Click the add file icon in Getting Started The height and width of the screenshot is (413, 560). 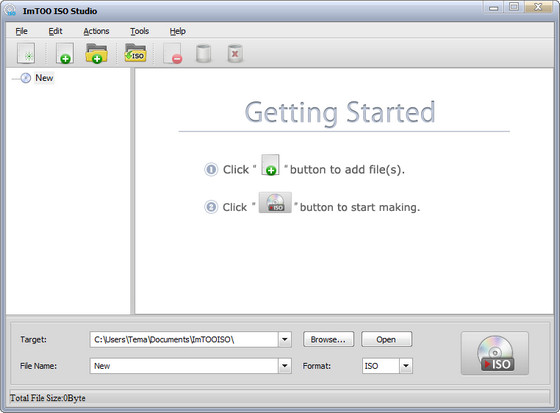pyautogui.click(x=270, y=165)
